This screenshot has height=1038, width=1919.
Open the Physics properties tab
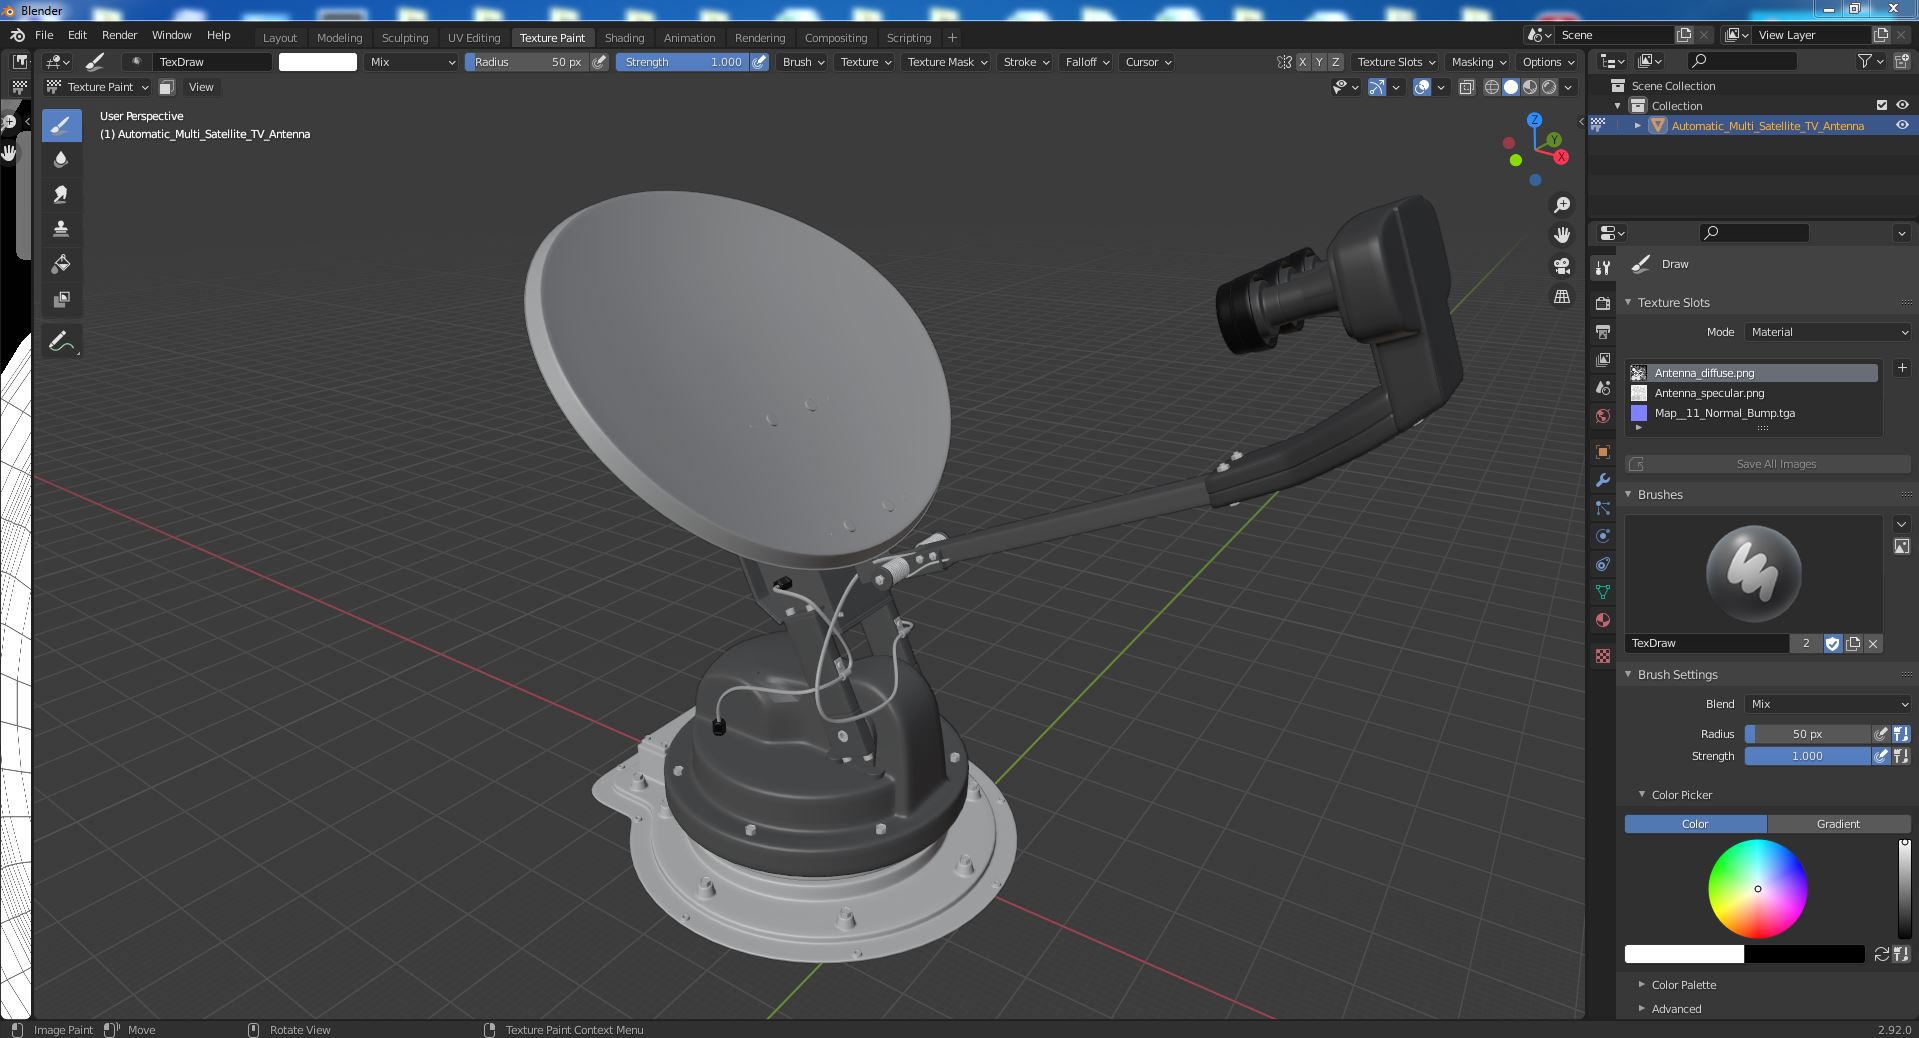click(1603, 535)
